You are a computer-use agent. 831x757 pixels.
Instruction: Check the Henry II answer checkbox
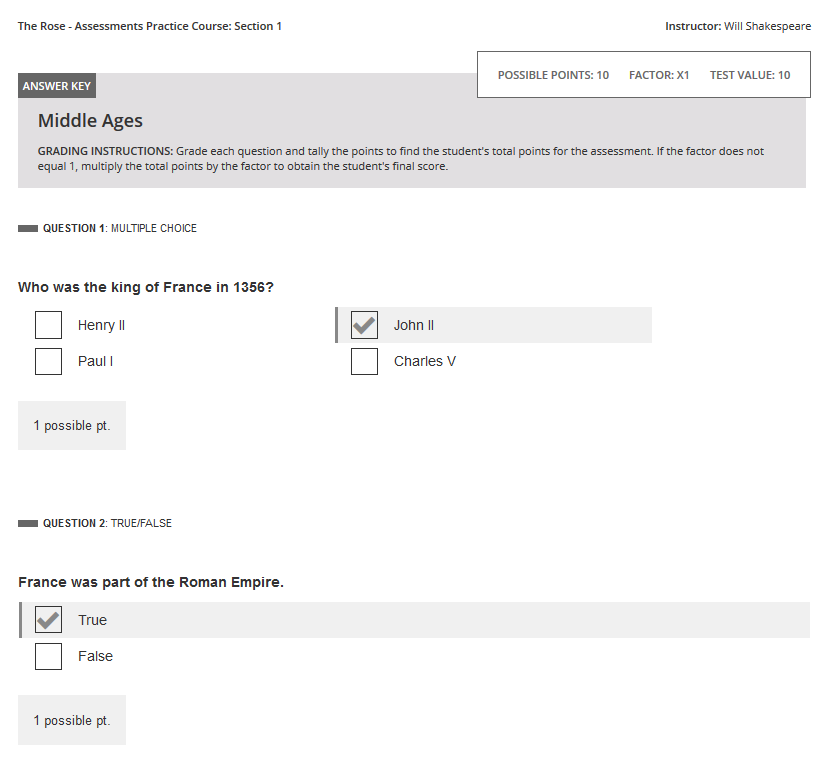[x=48, y=325]
